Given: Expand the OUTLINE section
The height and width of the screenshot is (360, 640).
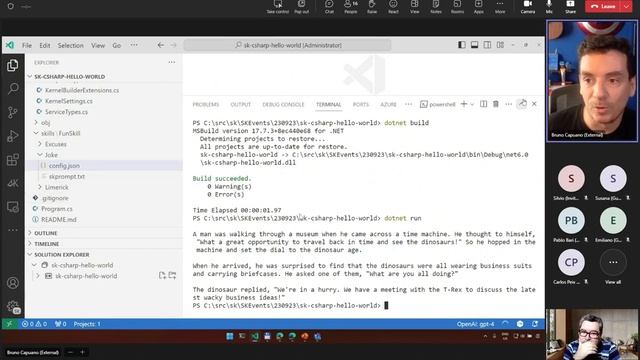Looking at the screenshot, I should (x=46, y=233).
